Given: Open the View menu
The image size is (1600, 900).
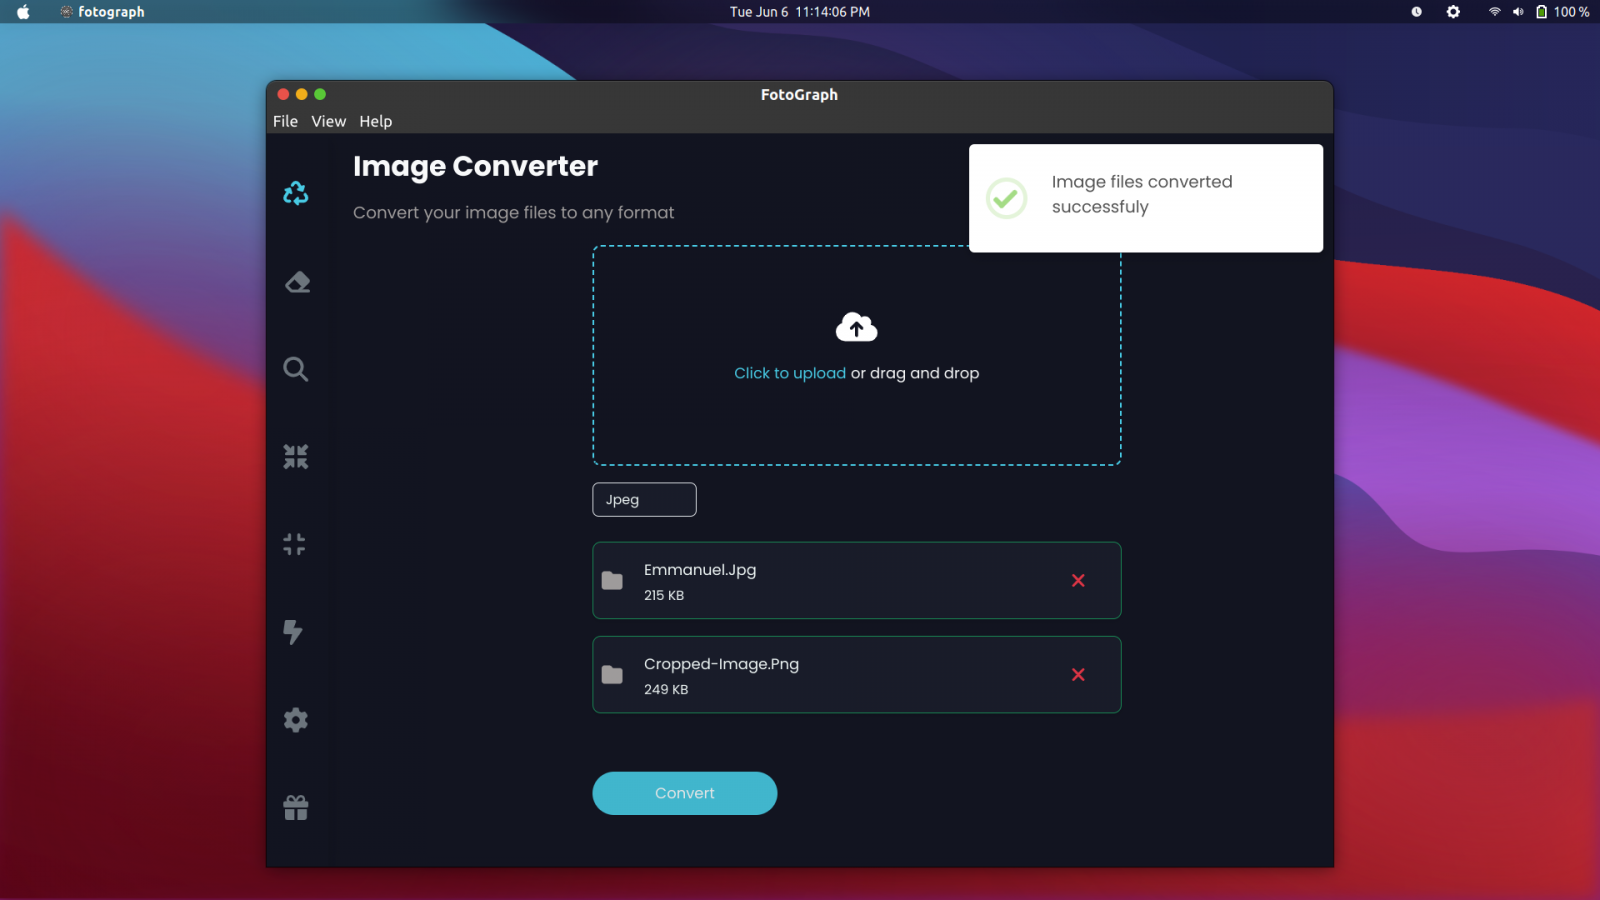Looking at the screenshot, I should coord(328,121).
